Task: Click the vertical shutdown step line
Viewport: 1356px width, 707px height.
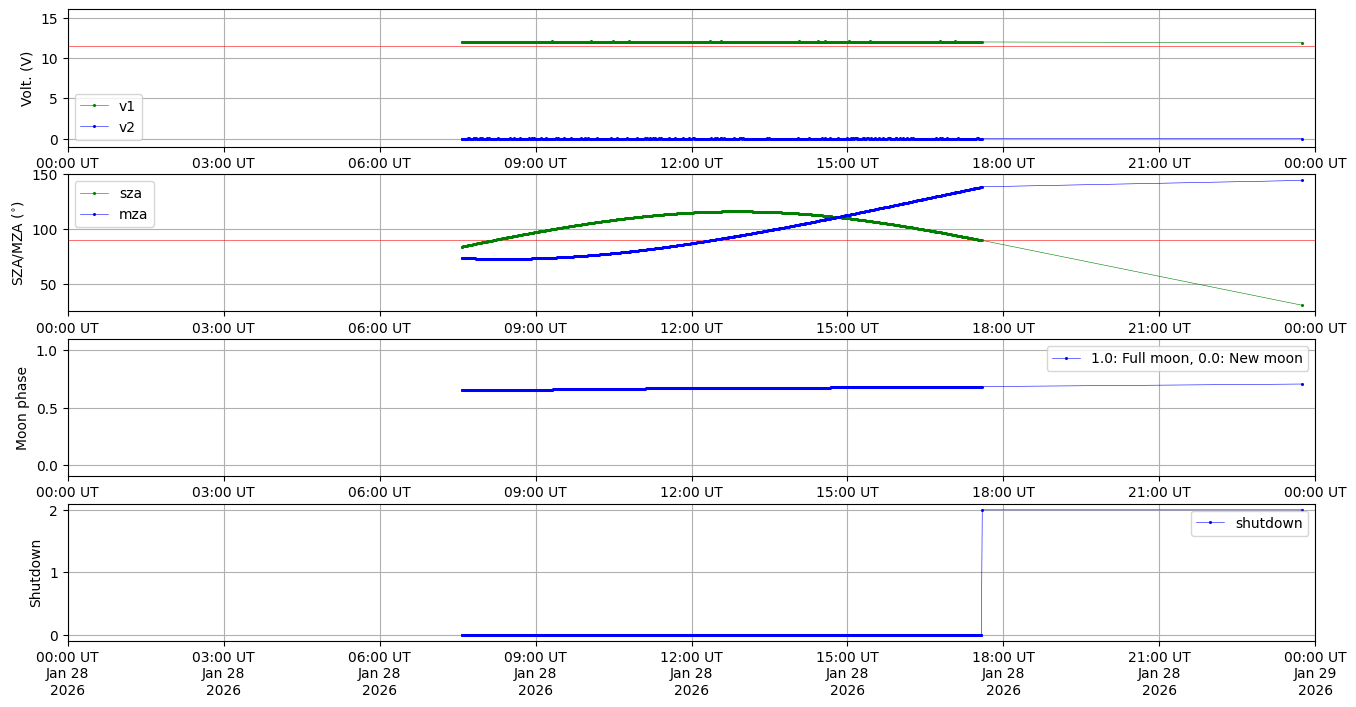Action: (982, 572)
